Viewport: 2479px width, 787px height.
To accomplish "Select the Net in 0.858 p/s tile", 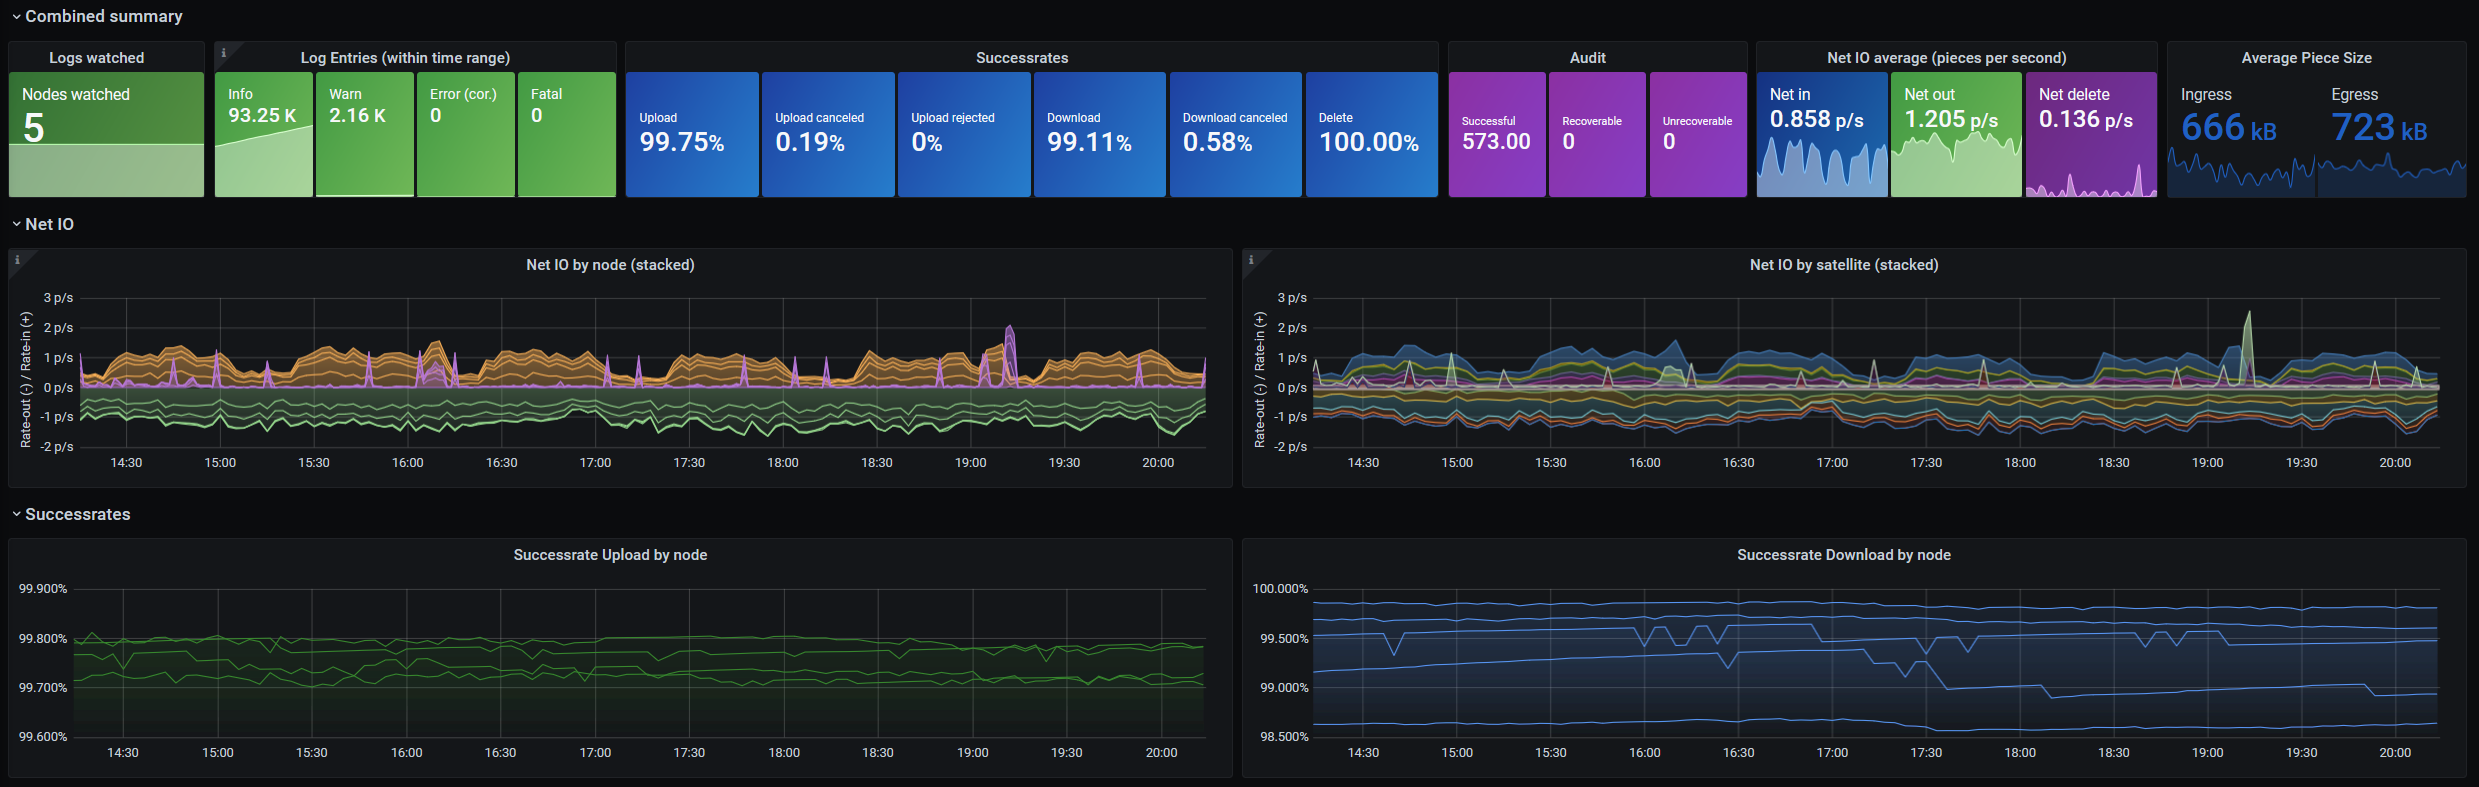I will click(1822, 134).
